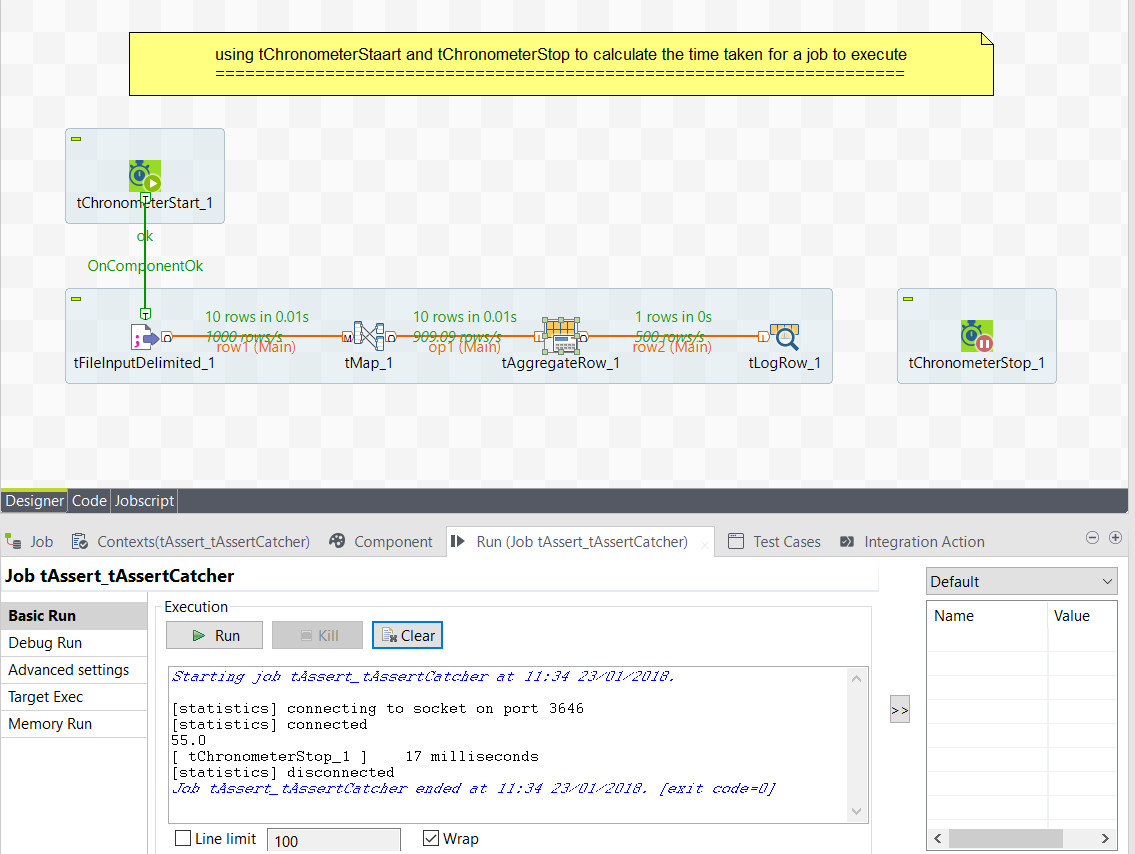Click the line limit value field

(333, 841)
